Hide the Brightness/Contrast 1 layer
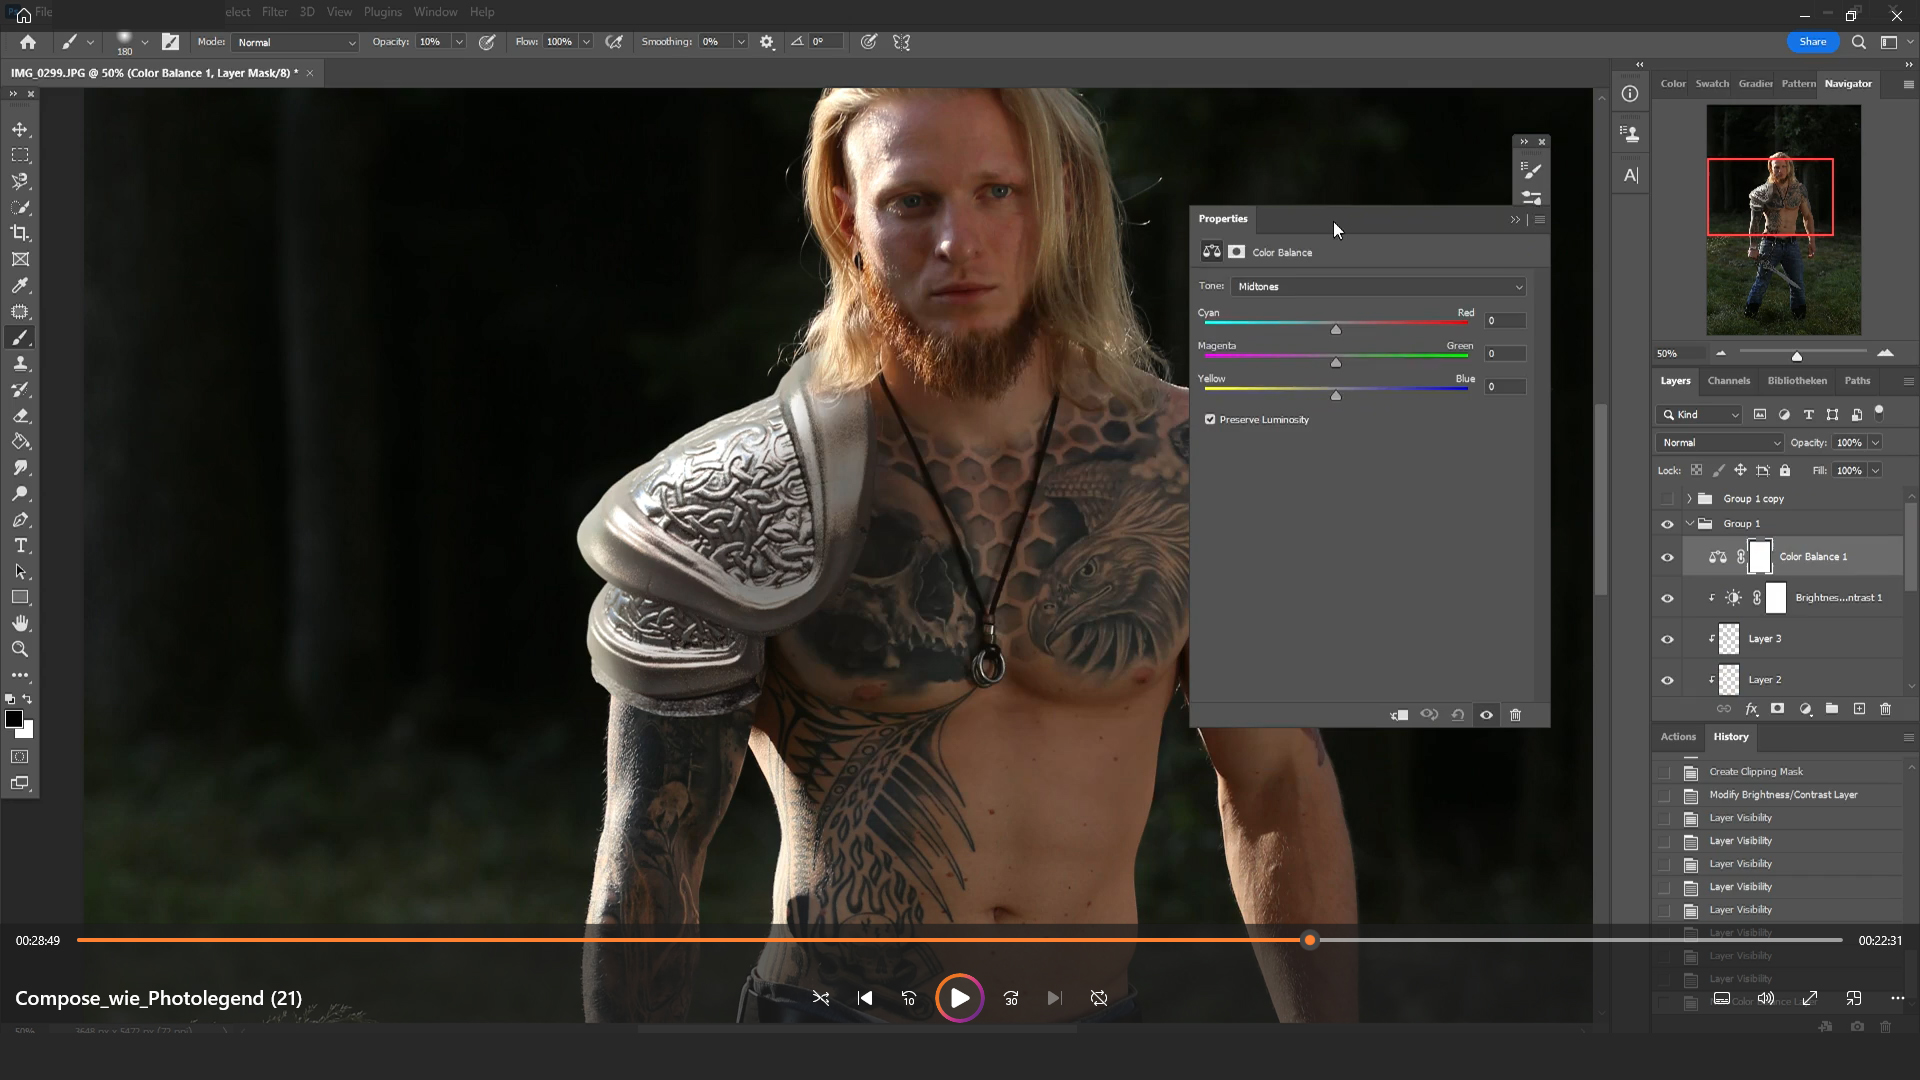1920x1080 pixels. [1667, 598]
